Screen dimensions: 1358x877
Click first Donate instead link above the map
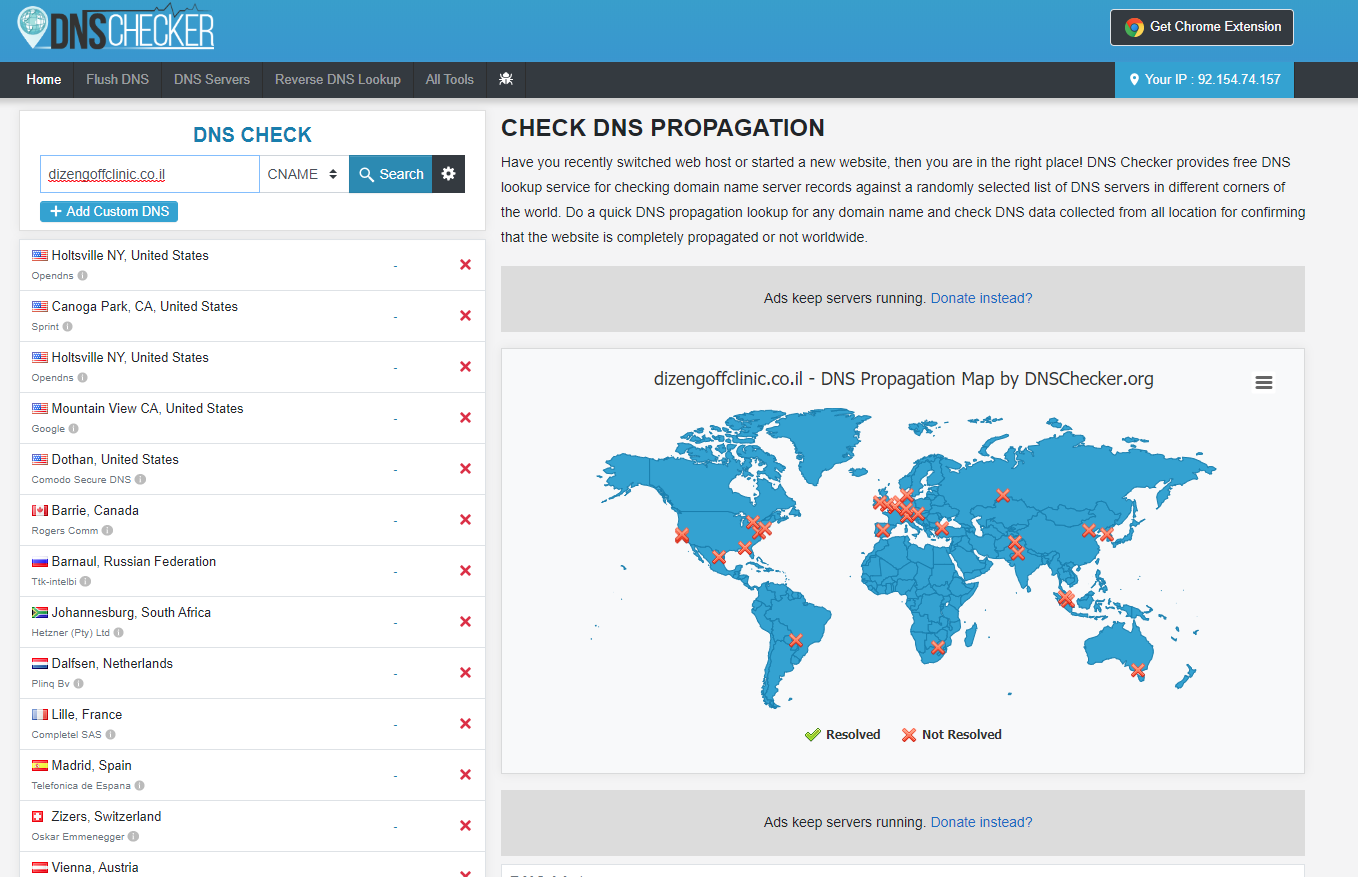point(981,298)
